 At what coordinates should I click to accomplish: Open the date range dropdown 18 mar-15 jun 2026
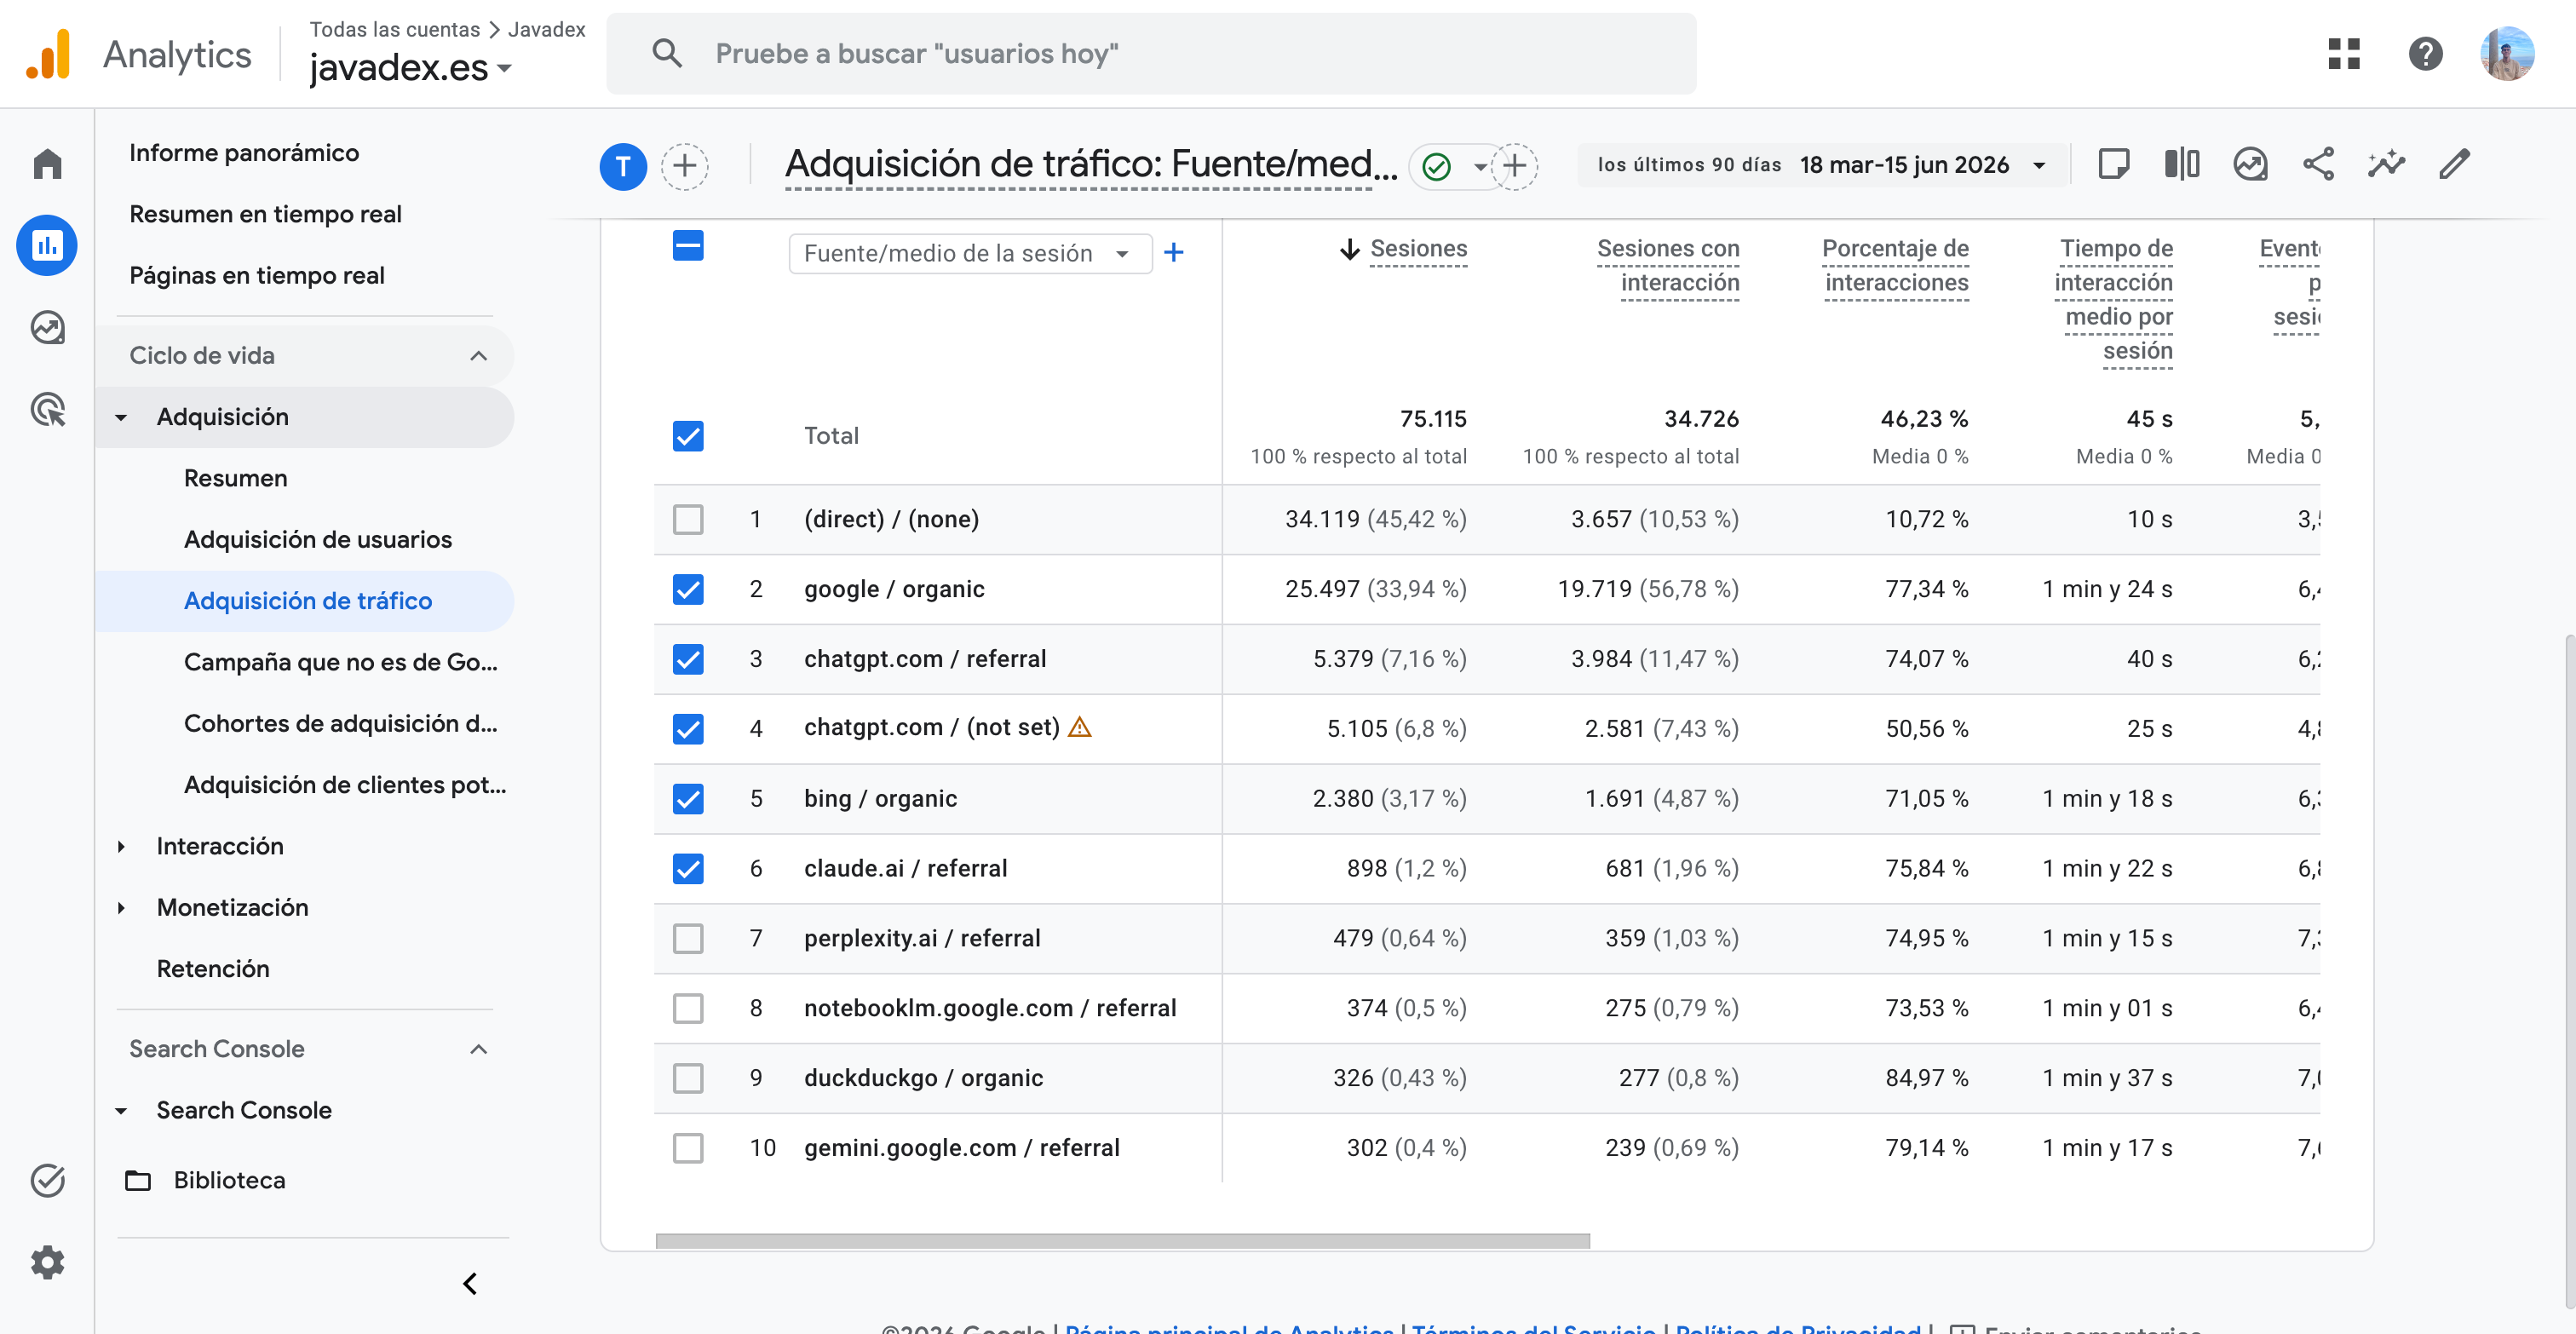(x=1822, y=165)
